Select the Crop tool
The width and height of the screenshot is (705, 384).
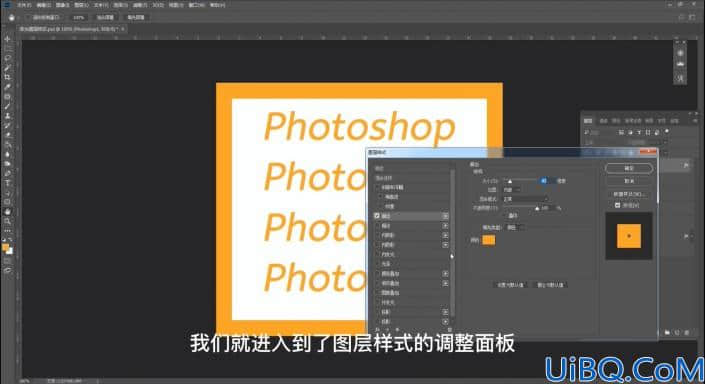(7, 77)
